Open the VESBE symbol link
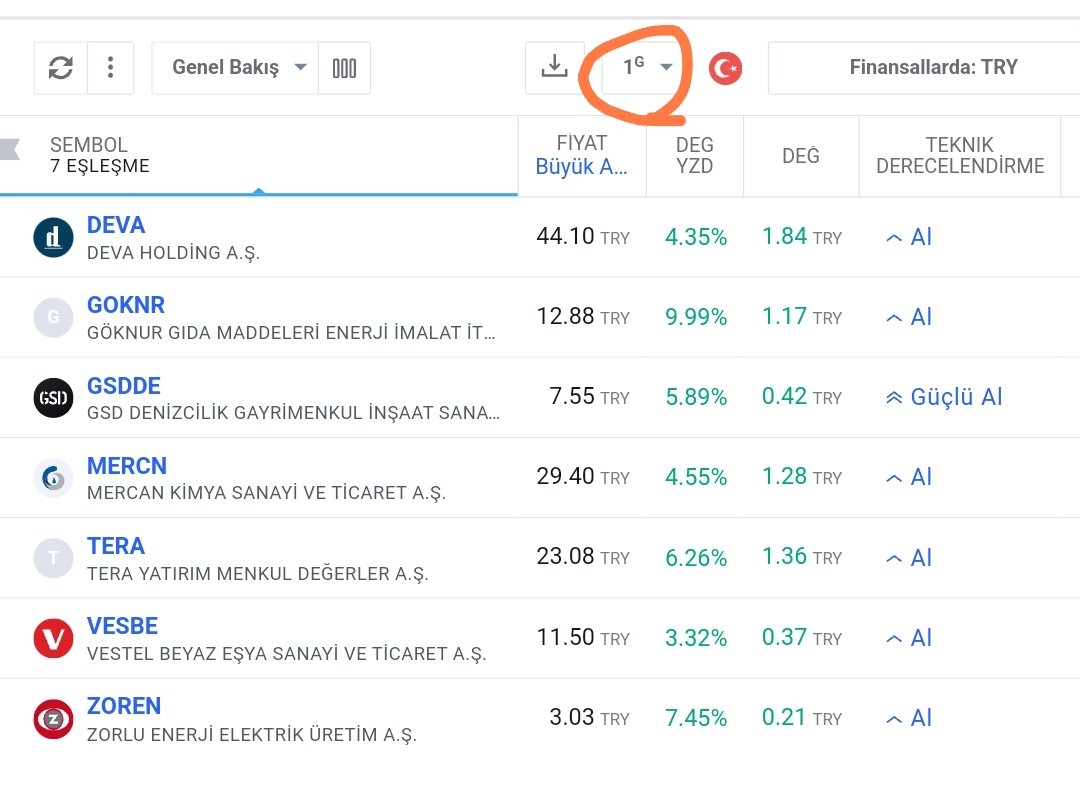Viewport: 1080px width, 791px height. [x=123, y=626]
